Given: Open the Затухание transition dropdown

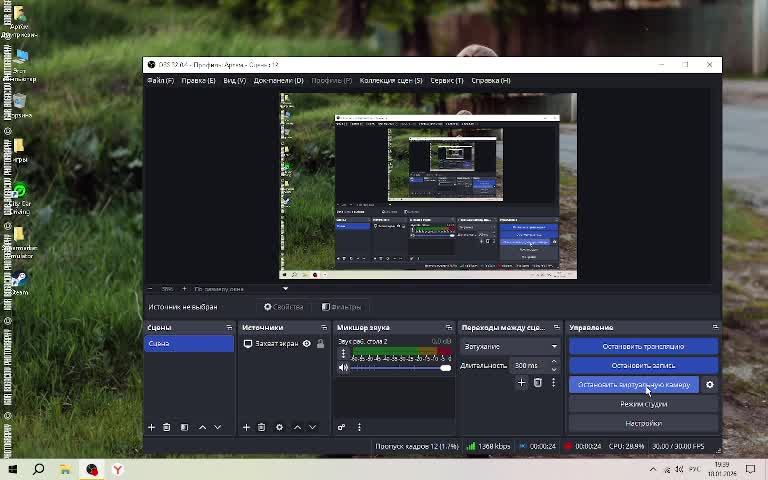Looking at the screenshot, I should [510, 346].
